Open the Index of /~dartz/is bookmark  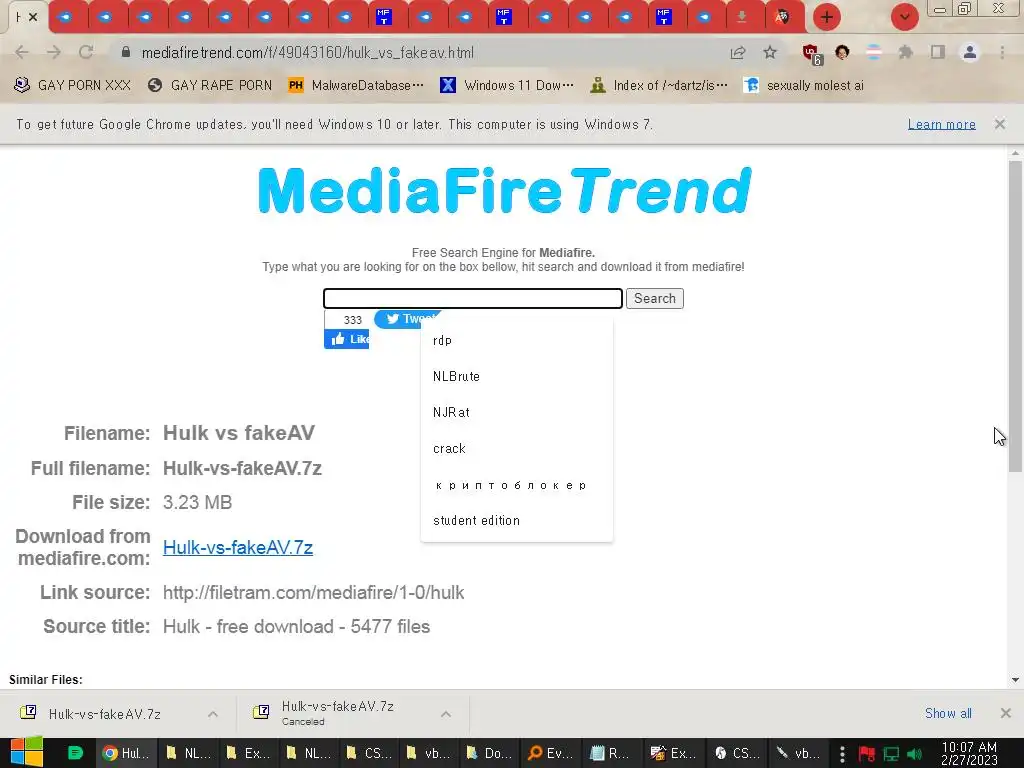point(659,86)
